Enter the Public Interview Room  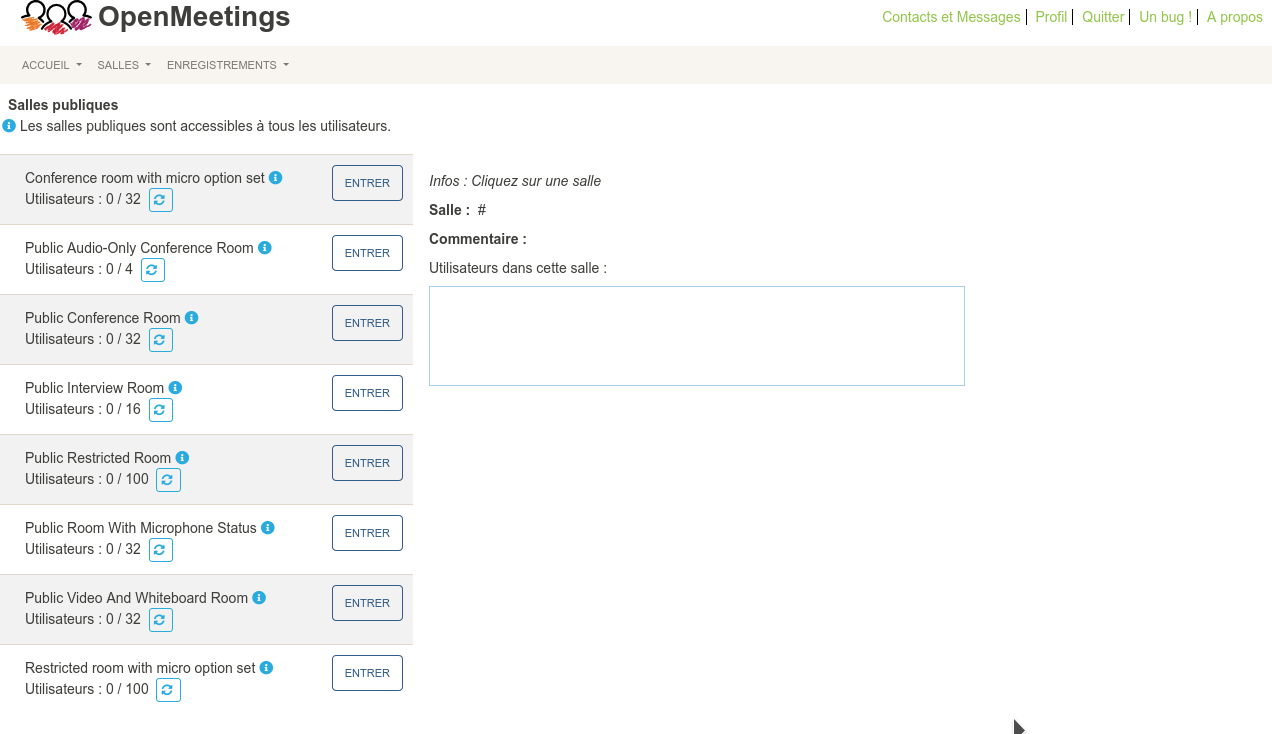tap(367, 393)
